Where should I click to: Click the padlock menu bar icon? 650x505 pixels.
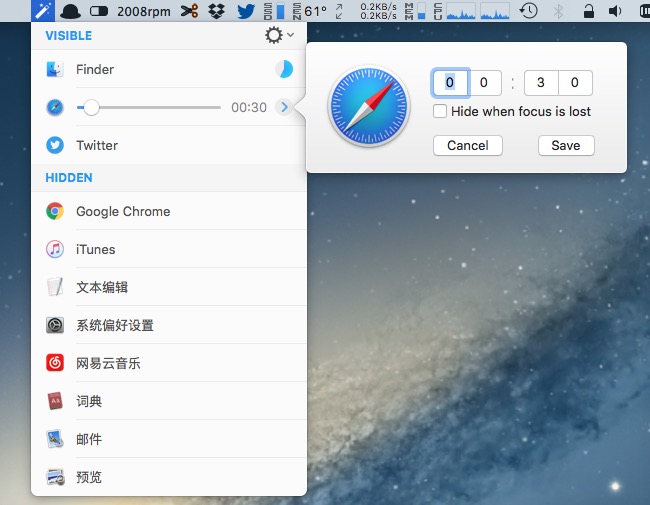[x=589, y=11]
